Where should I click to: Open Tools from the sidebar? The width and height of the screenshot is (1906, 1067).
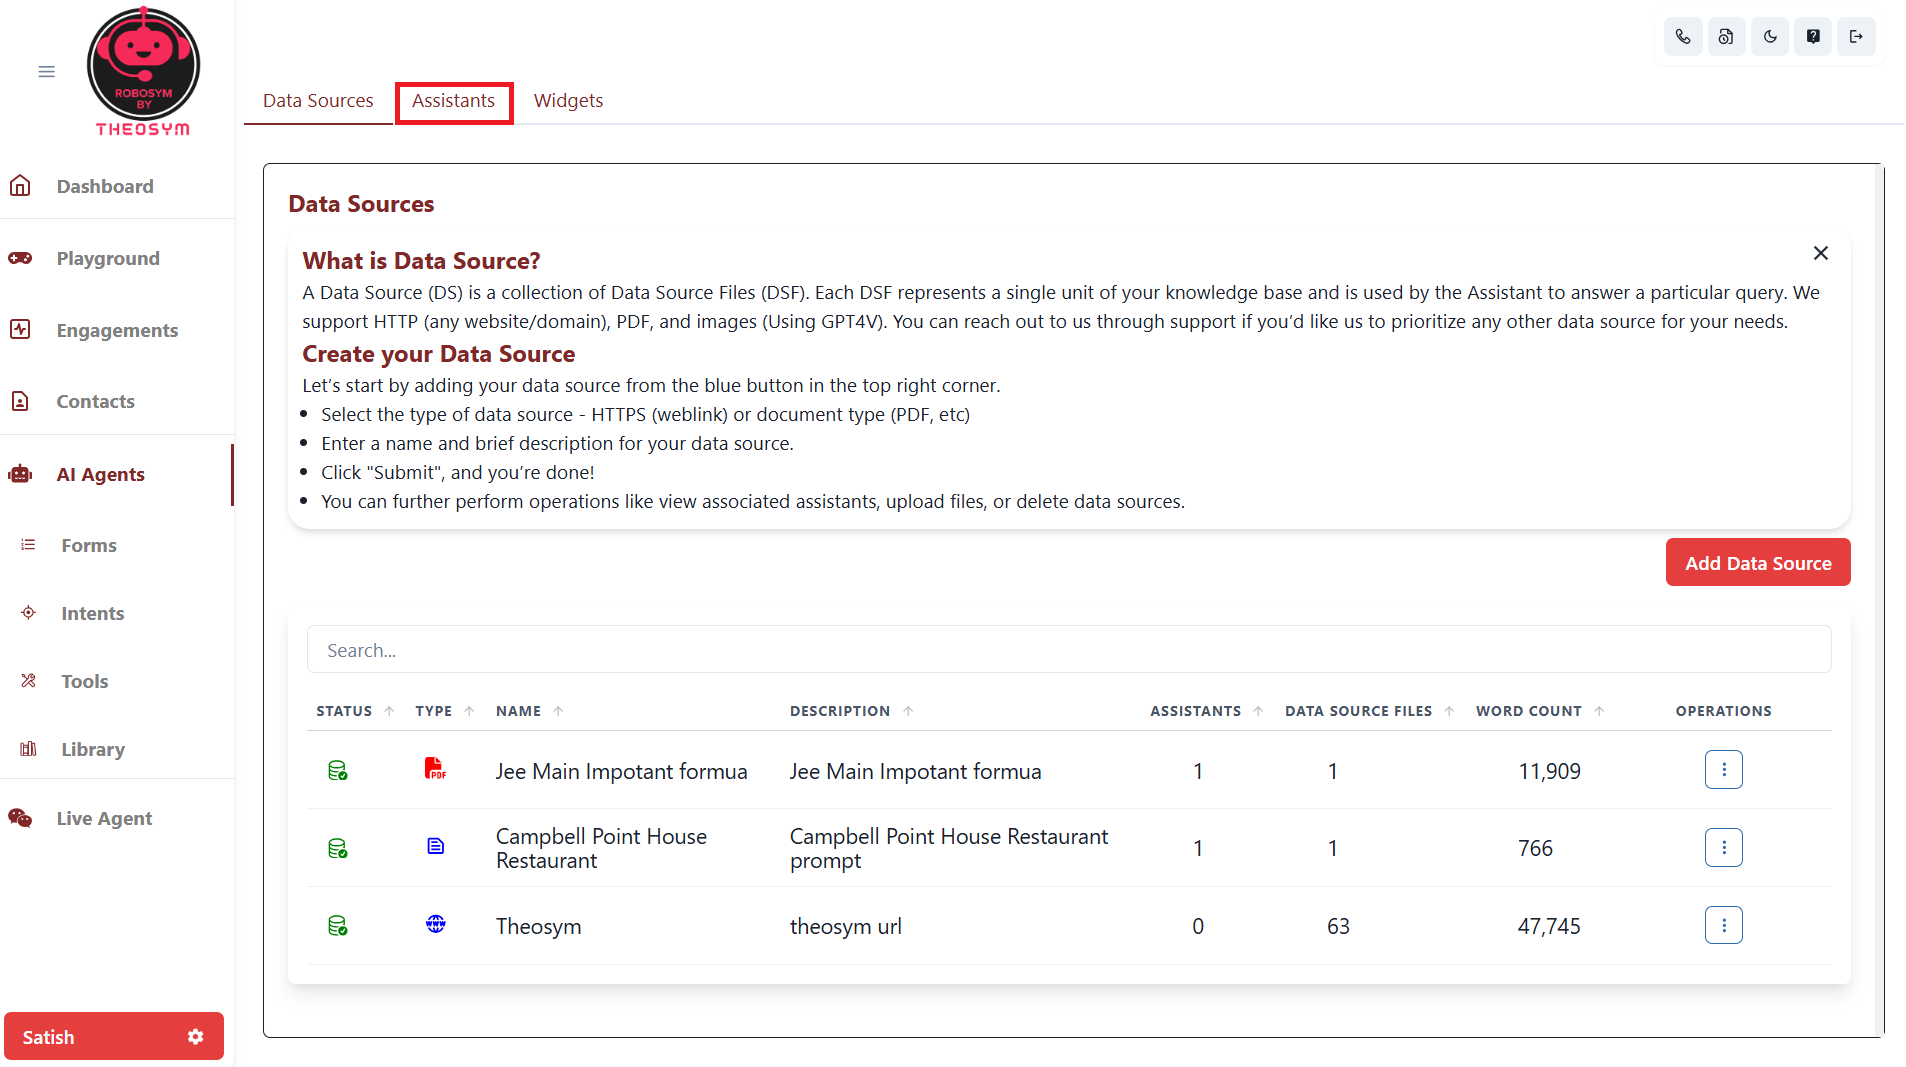click(84, 682)
